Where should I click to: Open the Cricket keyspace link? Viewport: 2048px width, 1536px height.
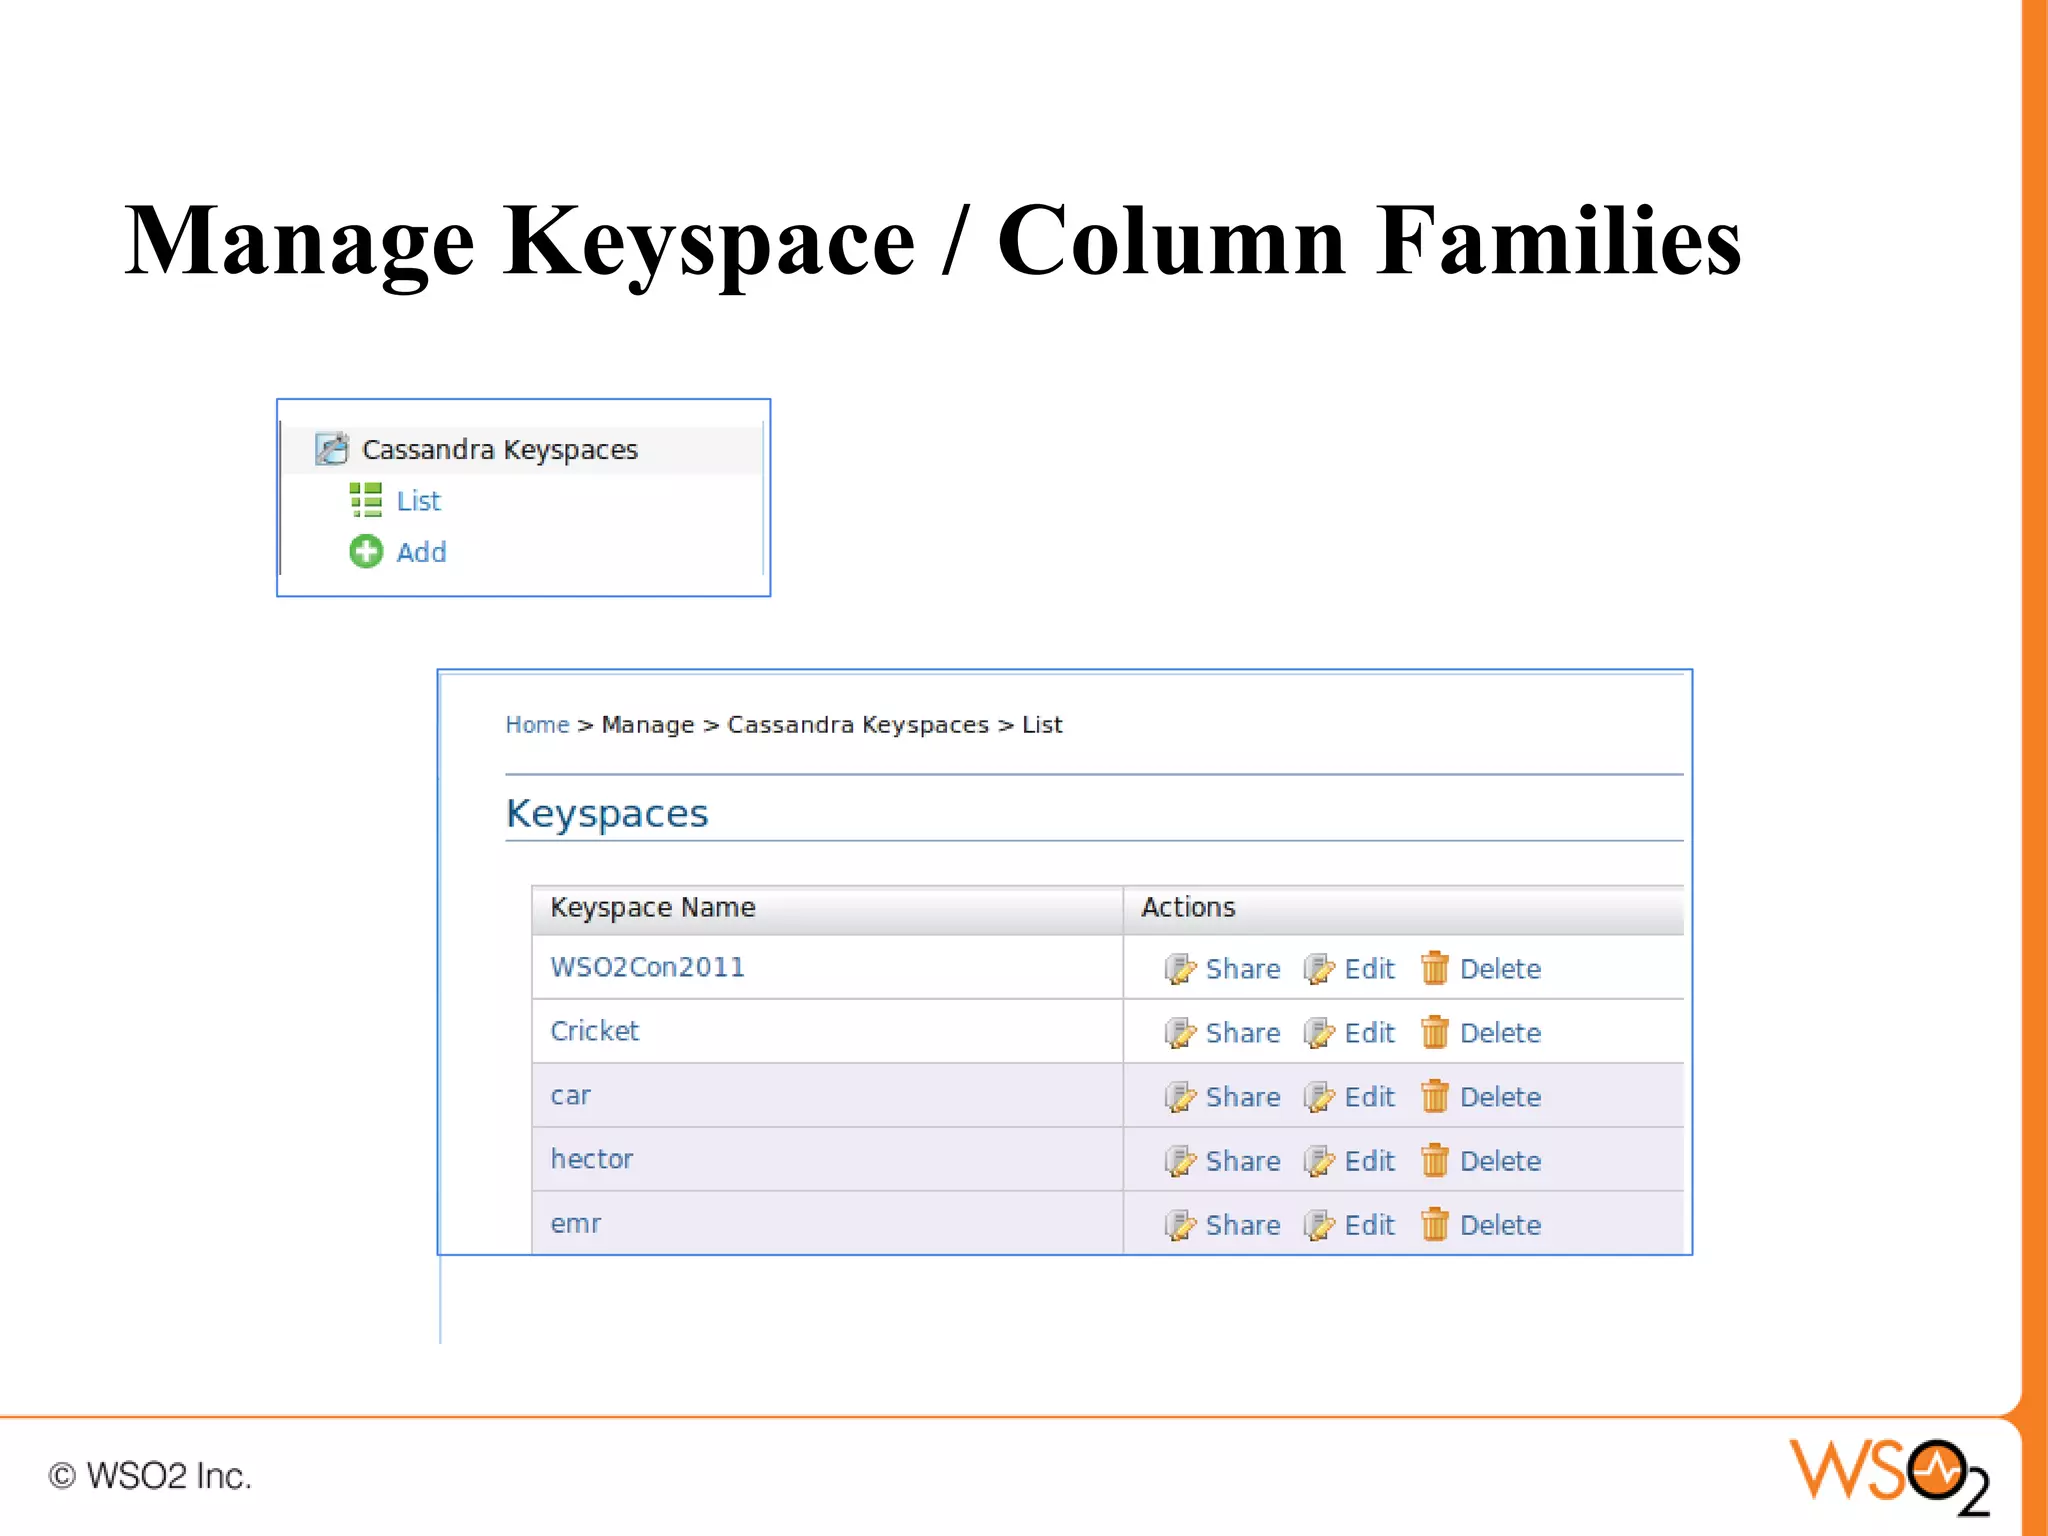(594, 1031)
